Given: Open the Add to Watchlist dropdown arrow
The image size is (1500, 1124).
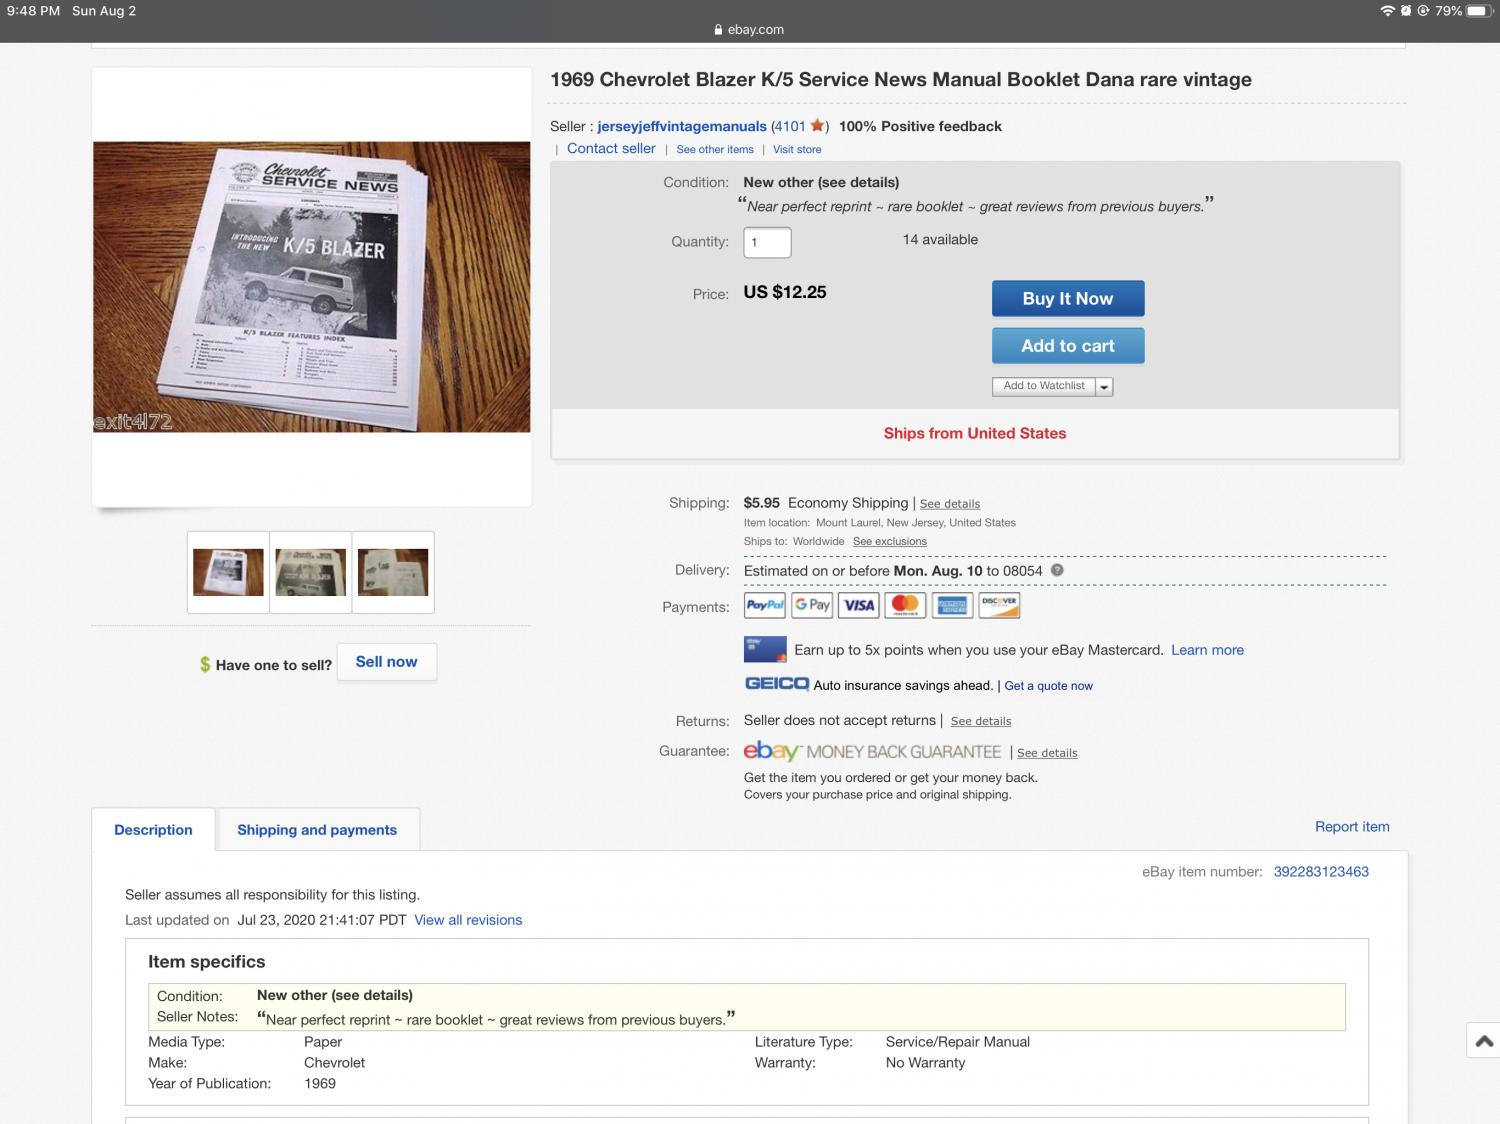Looking at the screenshot, I should [x=1104, y=386].
